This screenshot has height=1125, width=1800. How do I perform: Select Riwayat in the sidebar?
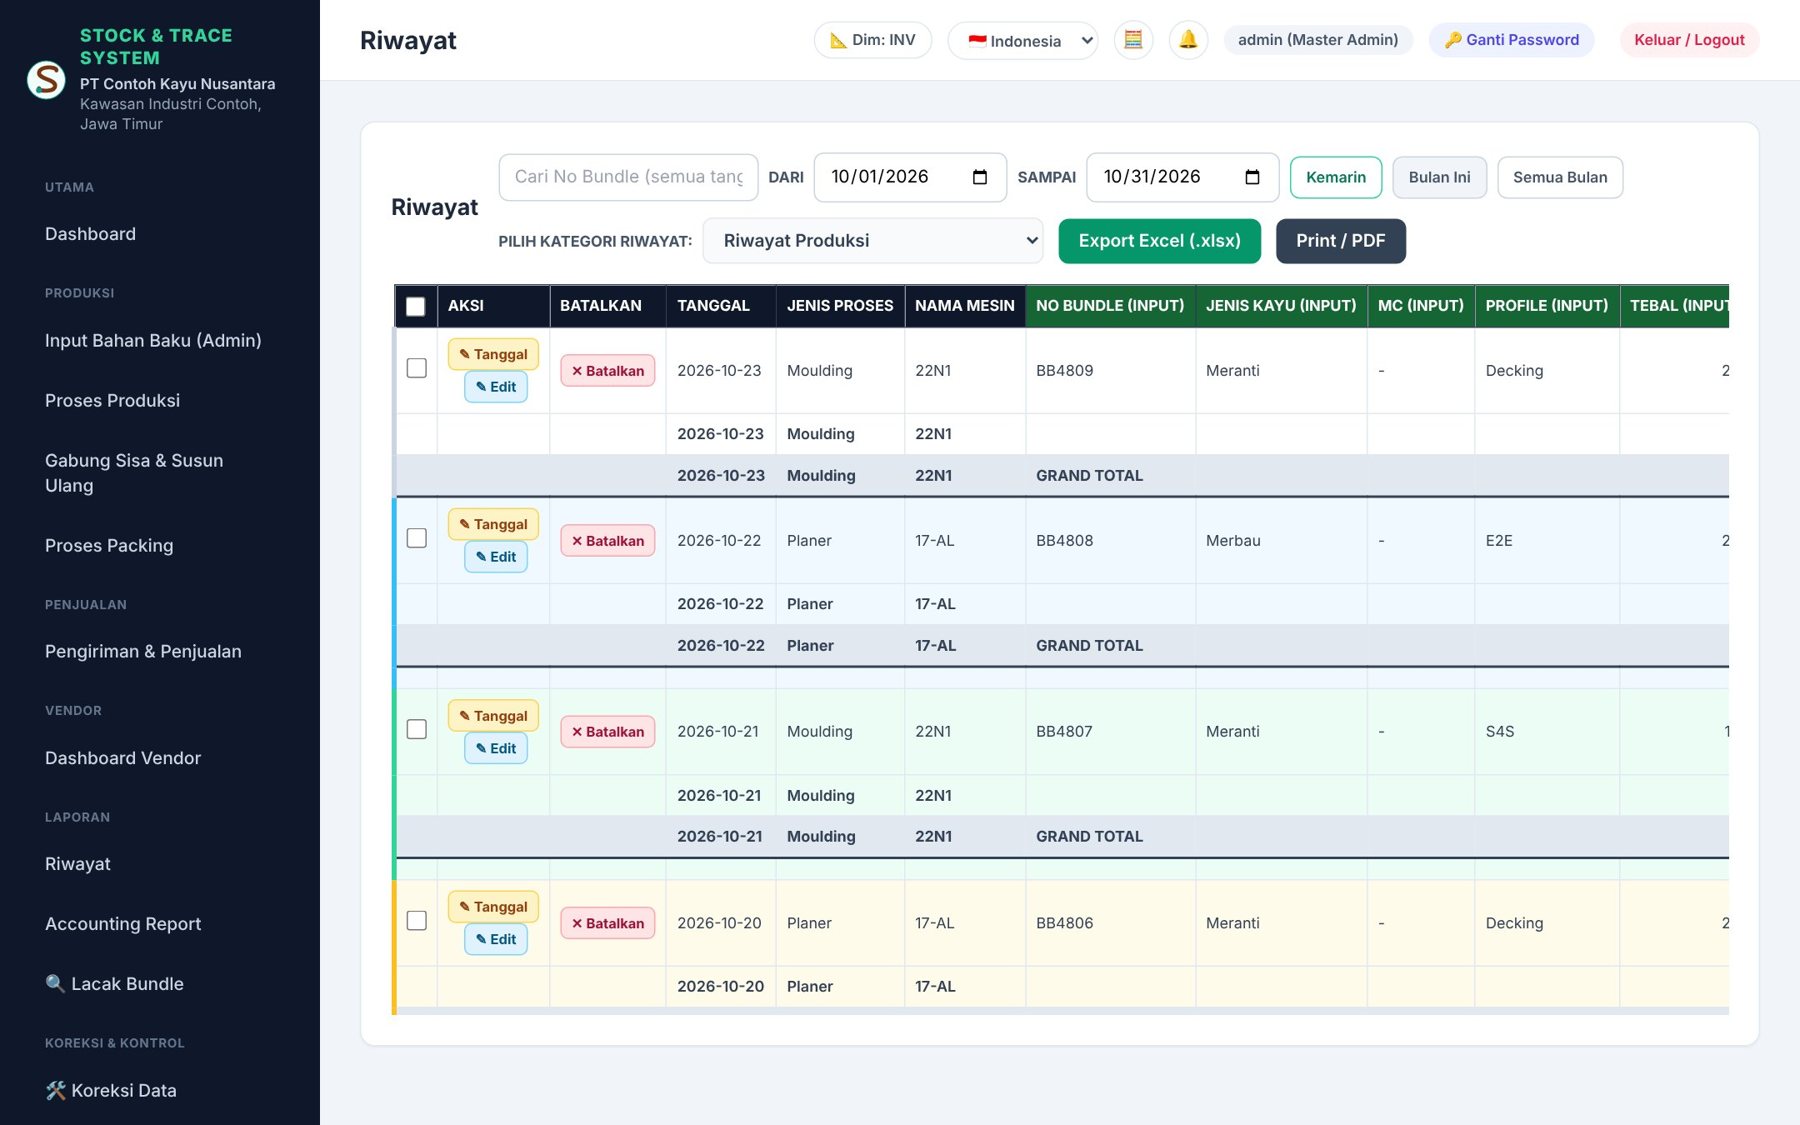pos(78,864)
